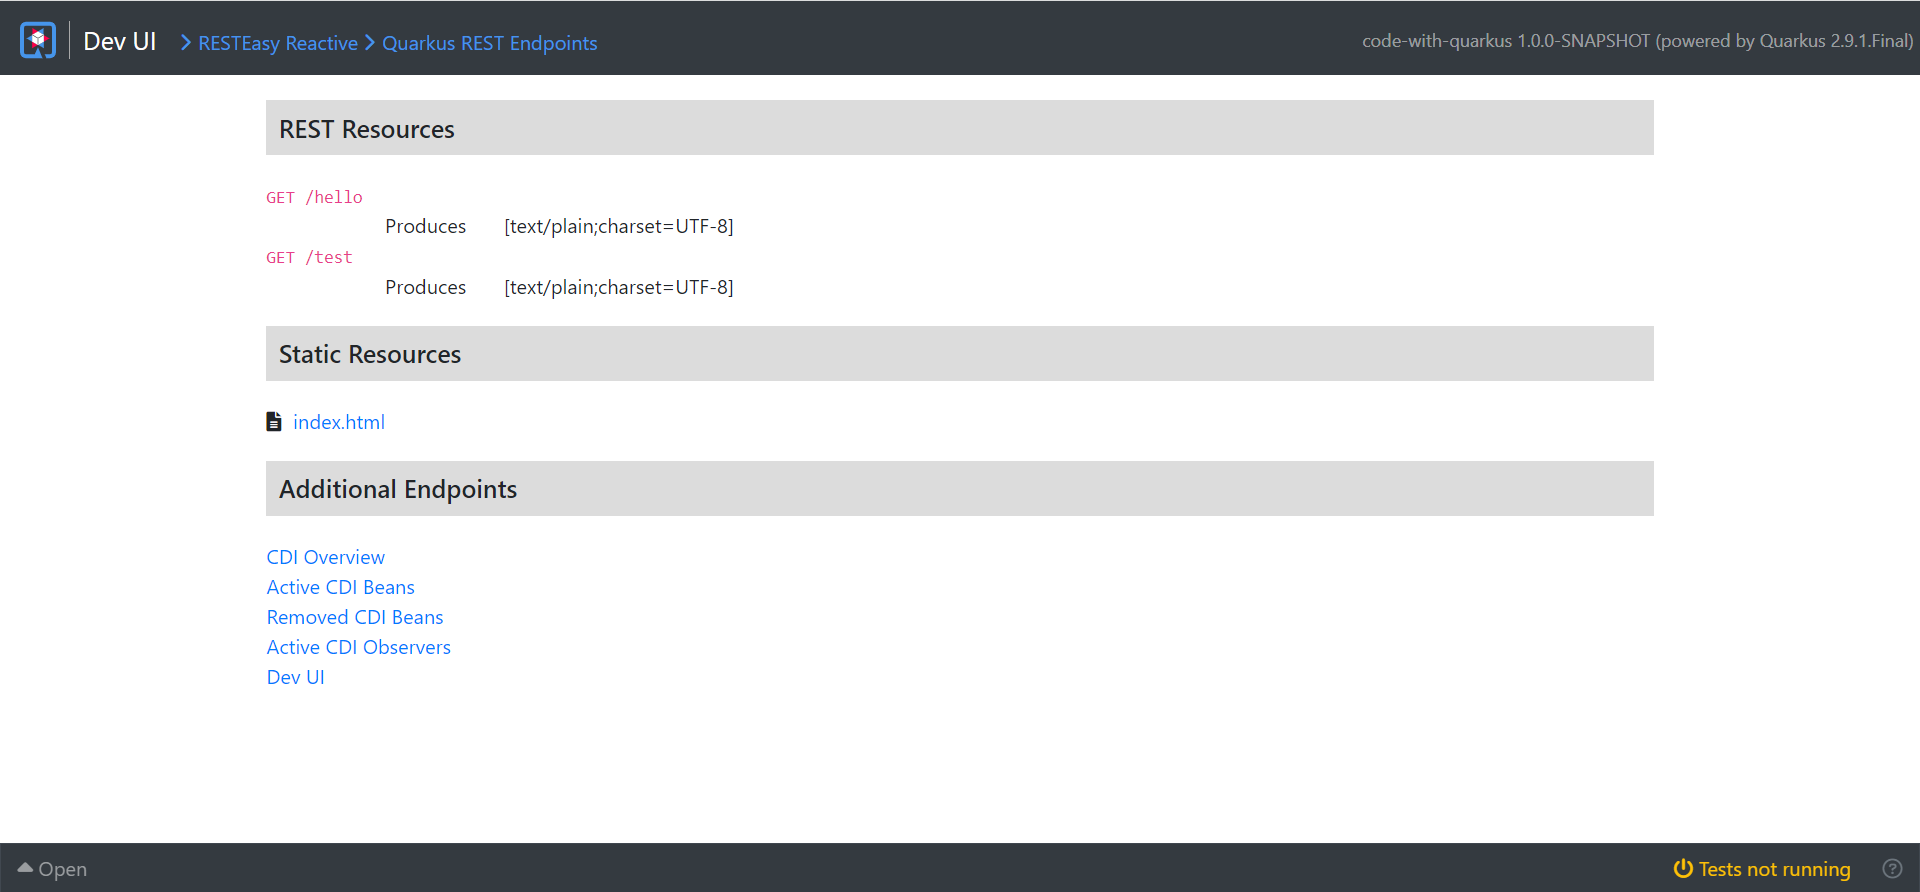Click the Static Resources section header
Image resolution: width=1920 pixels, height=892 pixels.
tap(960, 353)
